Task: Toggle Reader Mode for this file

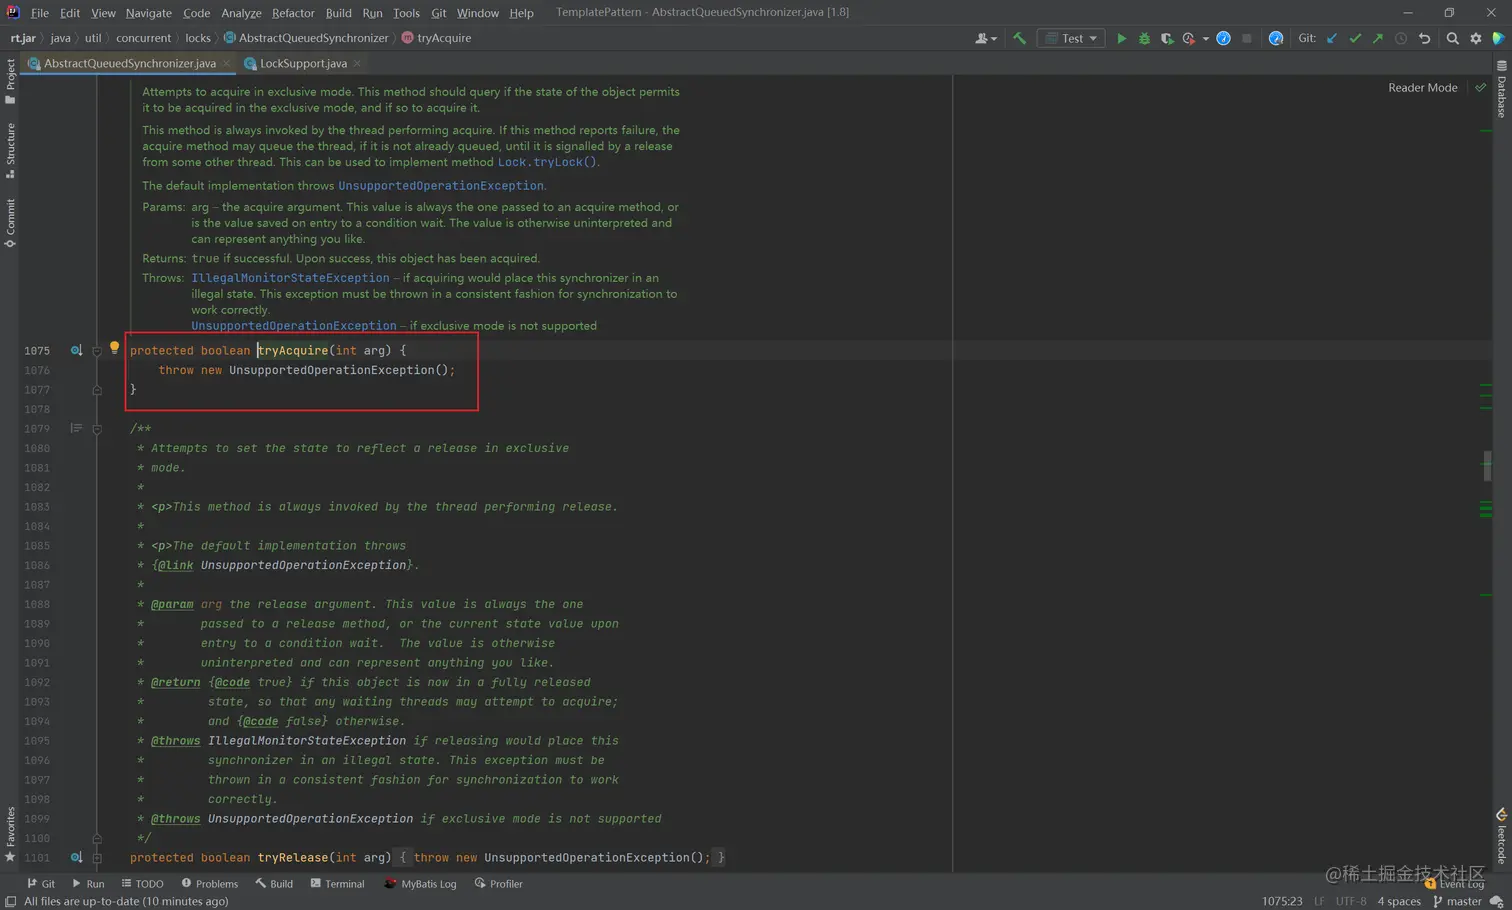Action: click(x=1422, y=88)
